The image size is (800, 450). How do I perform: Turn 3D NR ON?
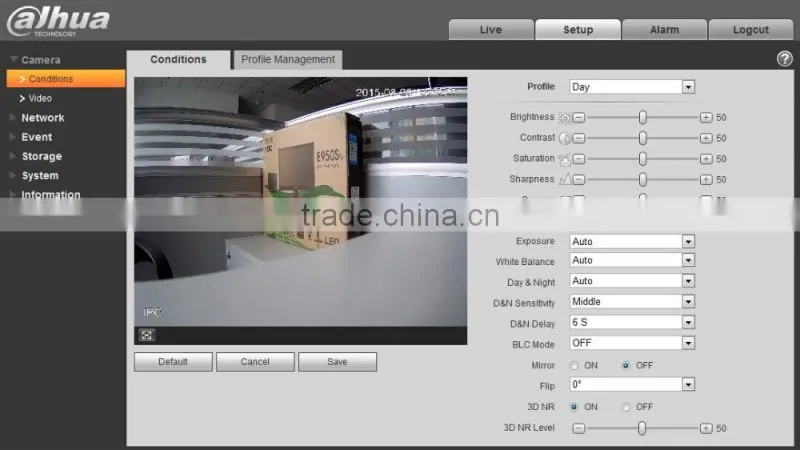[574, 407]
